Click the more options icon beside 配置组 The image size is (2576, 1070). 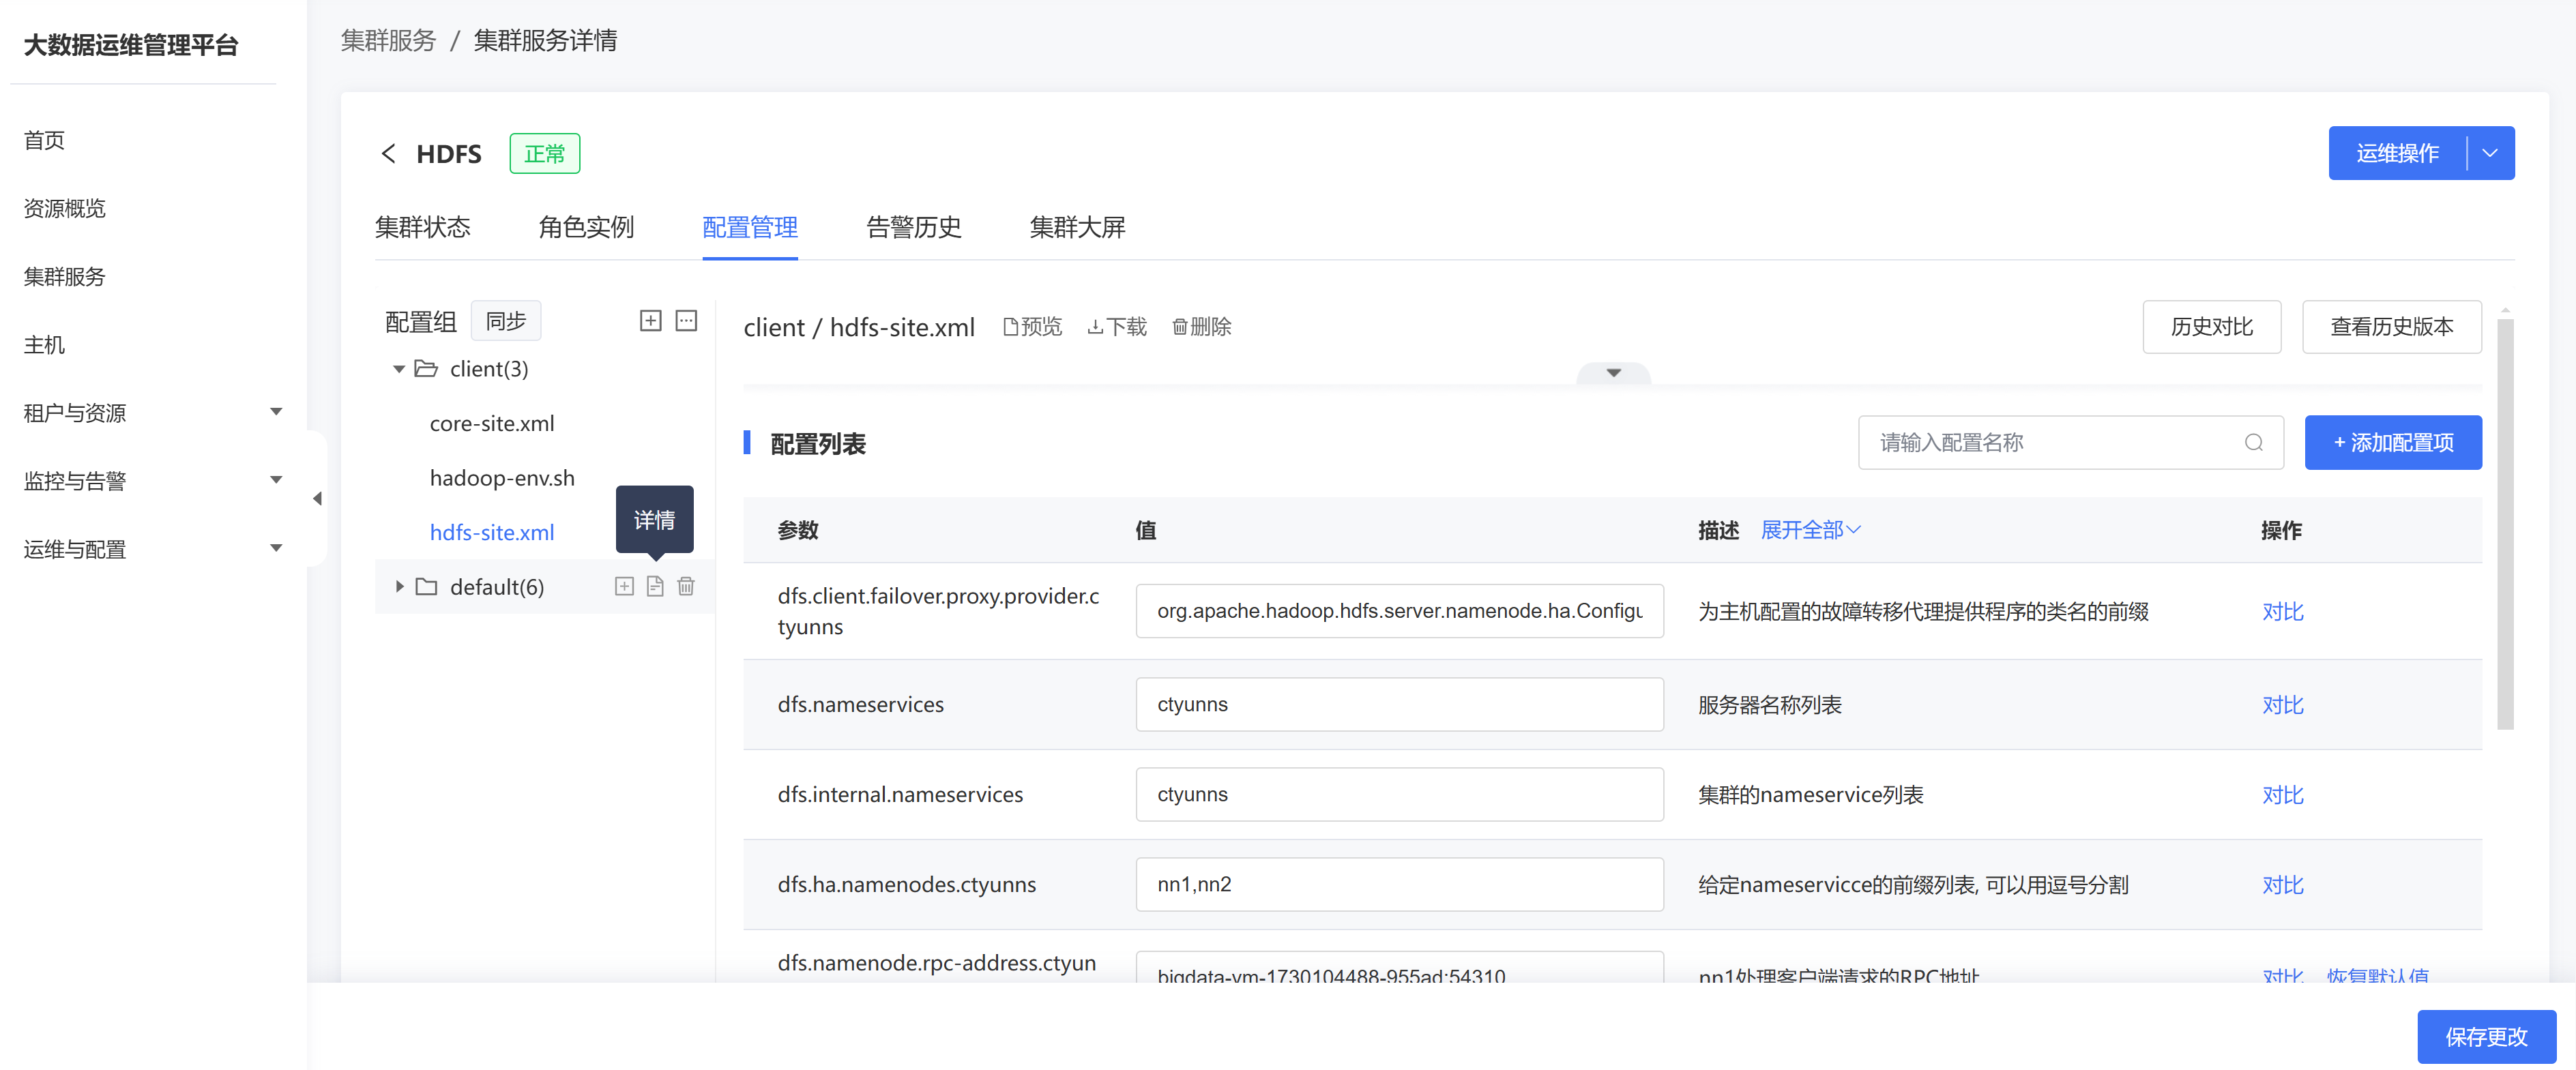686,321
